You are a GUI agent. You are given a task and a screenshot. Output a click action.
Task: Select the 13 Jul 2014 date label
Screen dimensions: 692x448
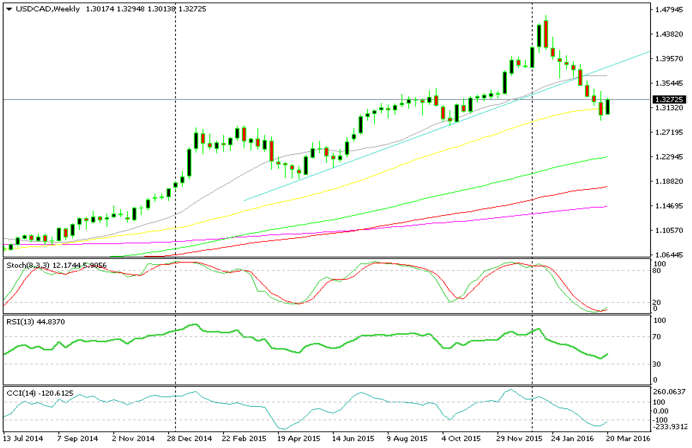click(23, 438)
